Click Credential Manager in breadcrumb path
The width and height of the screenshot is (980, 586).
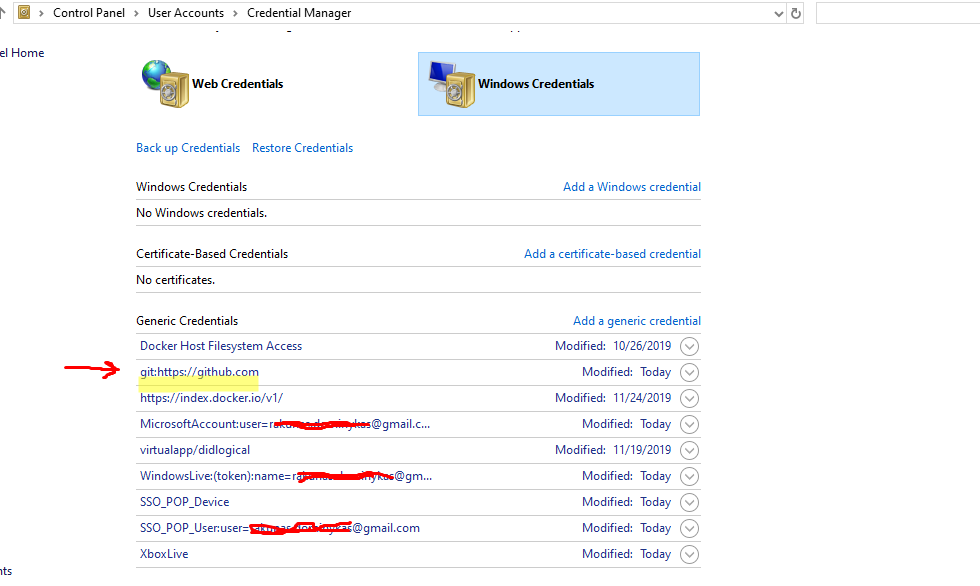[299, 13]
